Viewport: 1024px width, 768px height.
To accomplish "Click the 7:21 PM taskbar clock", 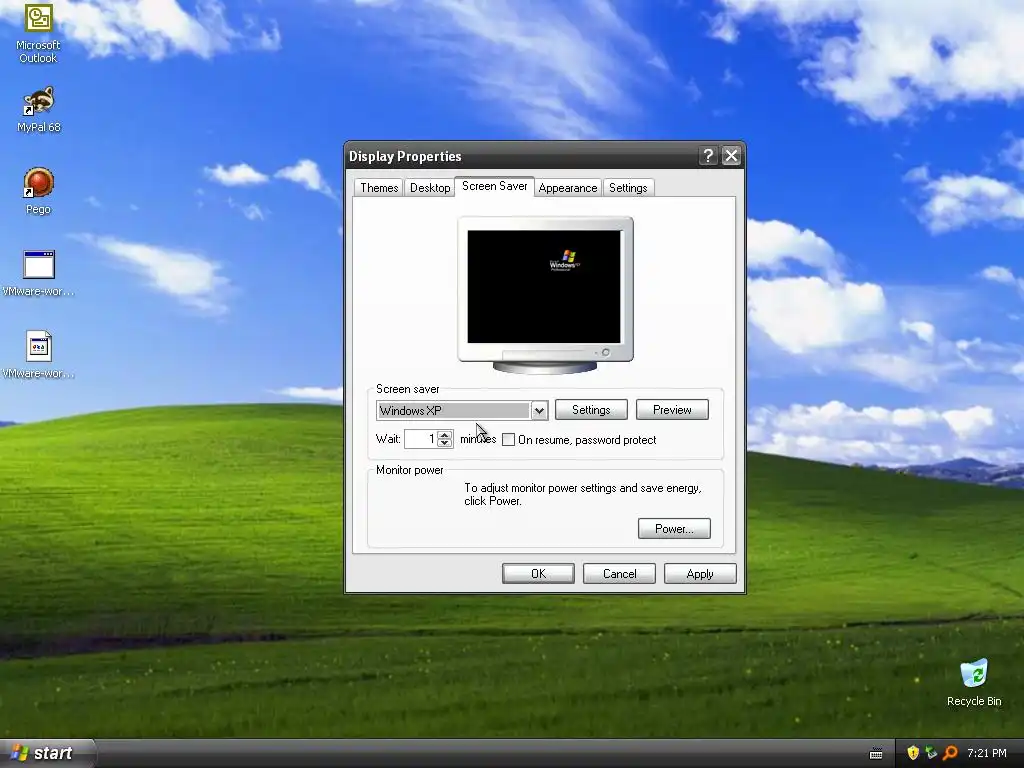I will pyautogui.click(x=987, y=753).
